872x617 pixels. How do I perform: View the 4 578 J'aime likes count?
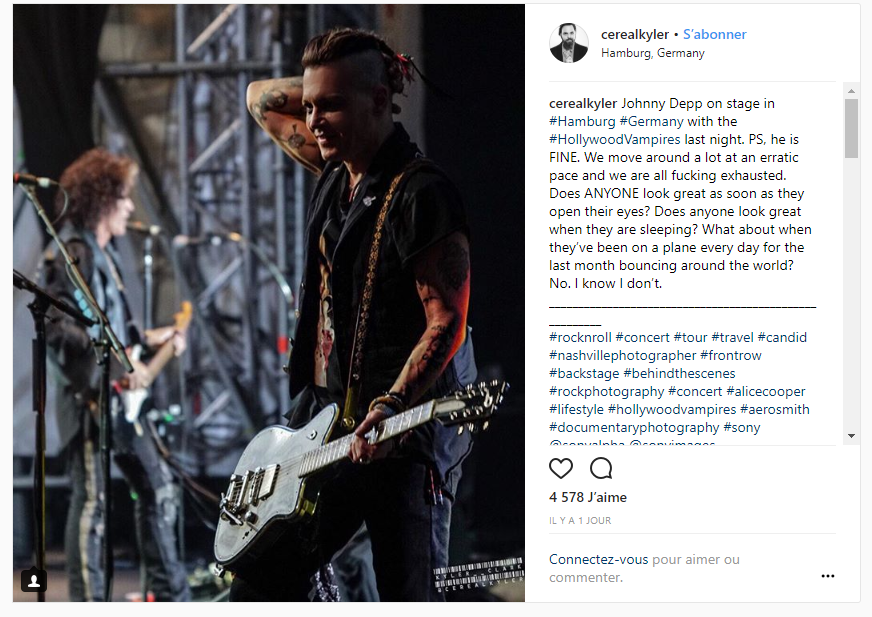(x=588, y=497)
